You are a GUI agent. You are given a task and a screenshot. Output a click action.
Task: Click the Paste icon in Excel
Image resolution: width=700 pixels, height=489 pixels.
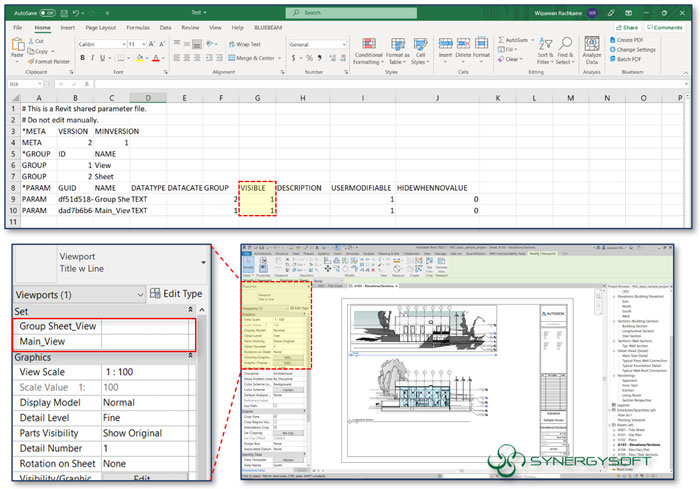[x=17, y=44]
